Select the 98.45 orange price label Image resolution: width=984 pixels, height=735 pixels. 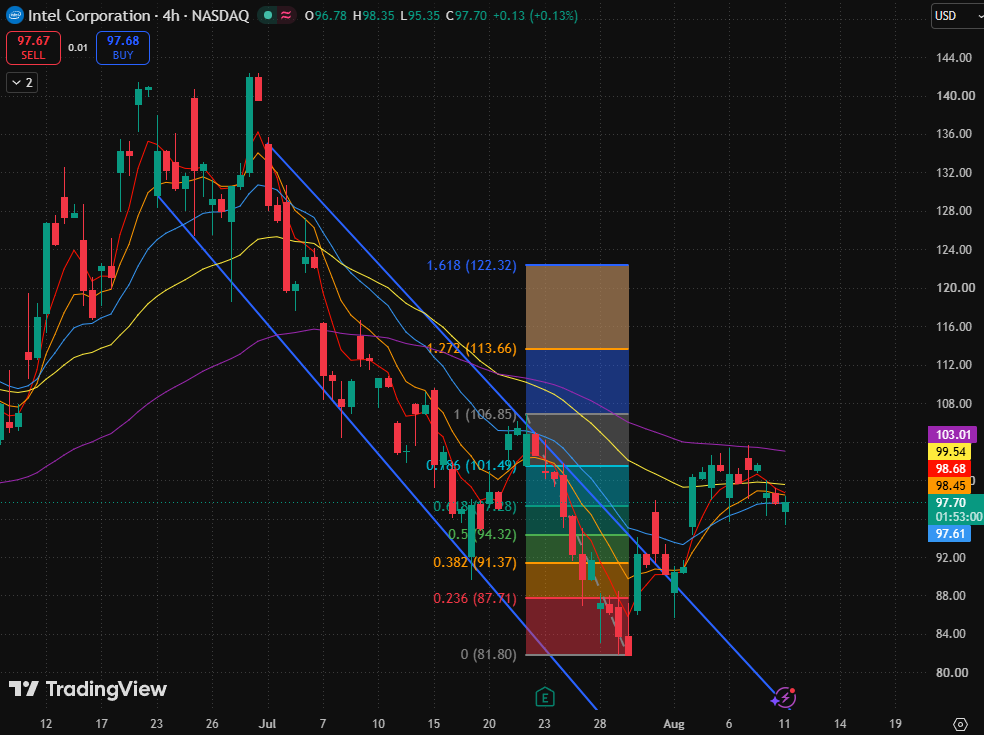click(950, 485)
